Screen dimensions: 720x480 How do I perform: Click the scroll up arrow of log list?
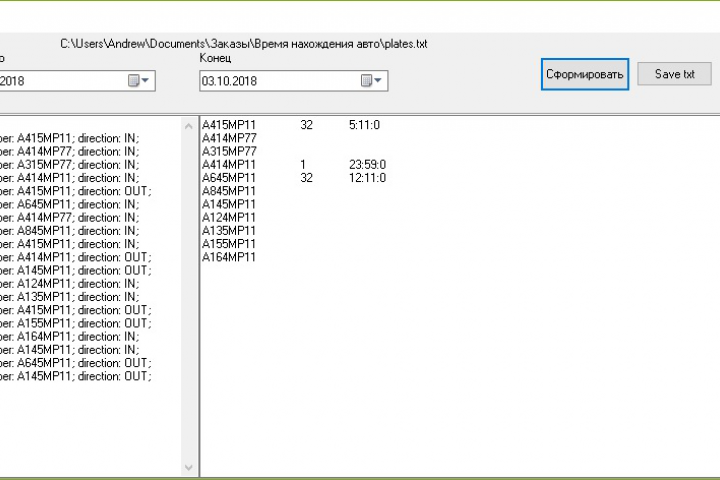pos(189,126)
